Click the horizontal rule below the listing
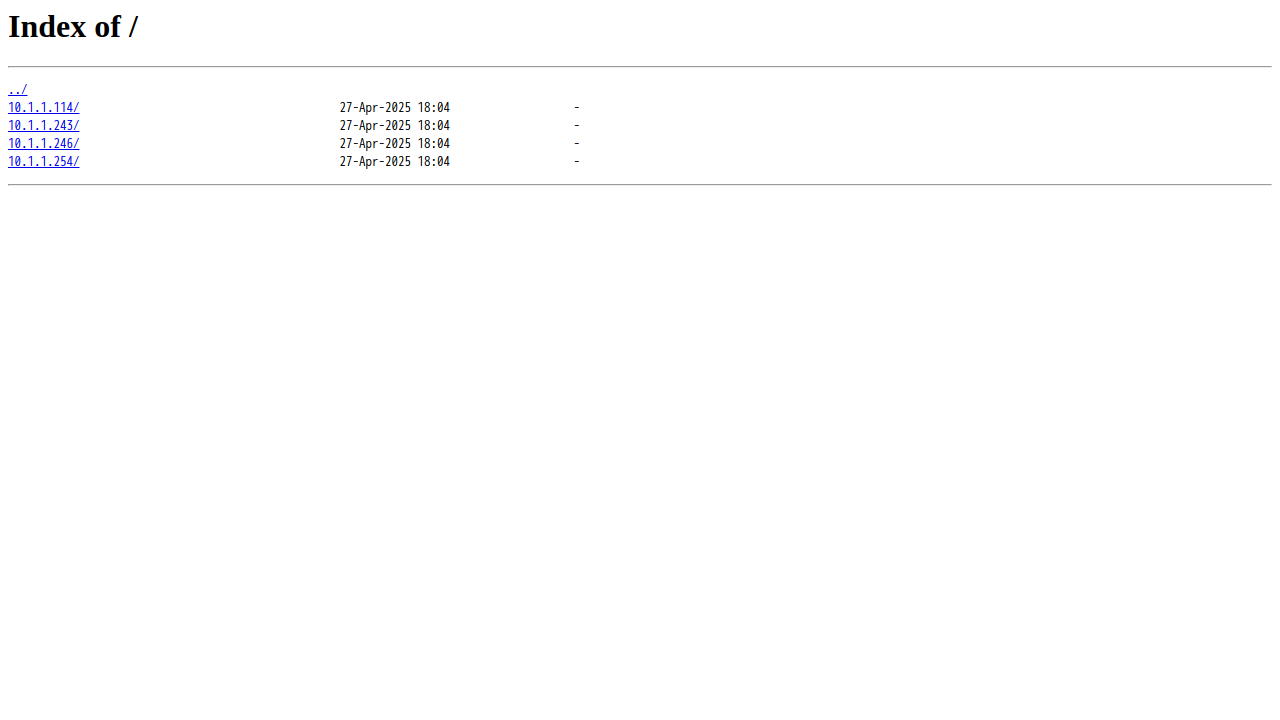 [640, 185]
